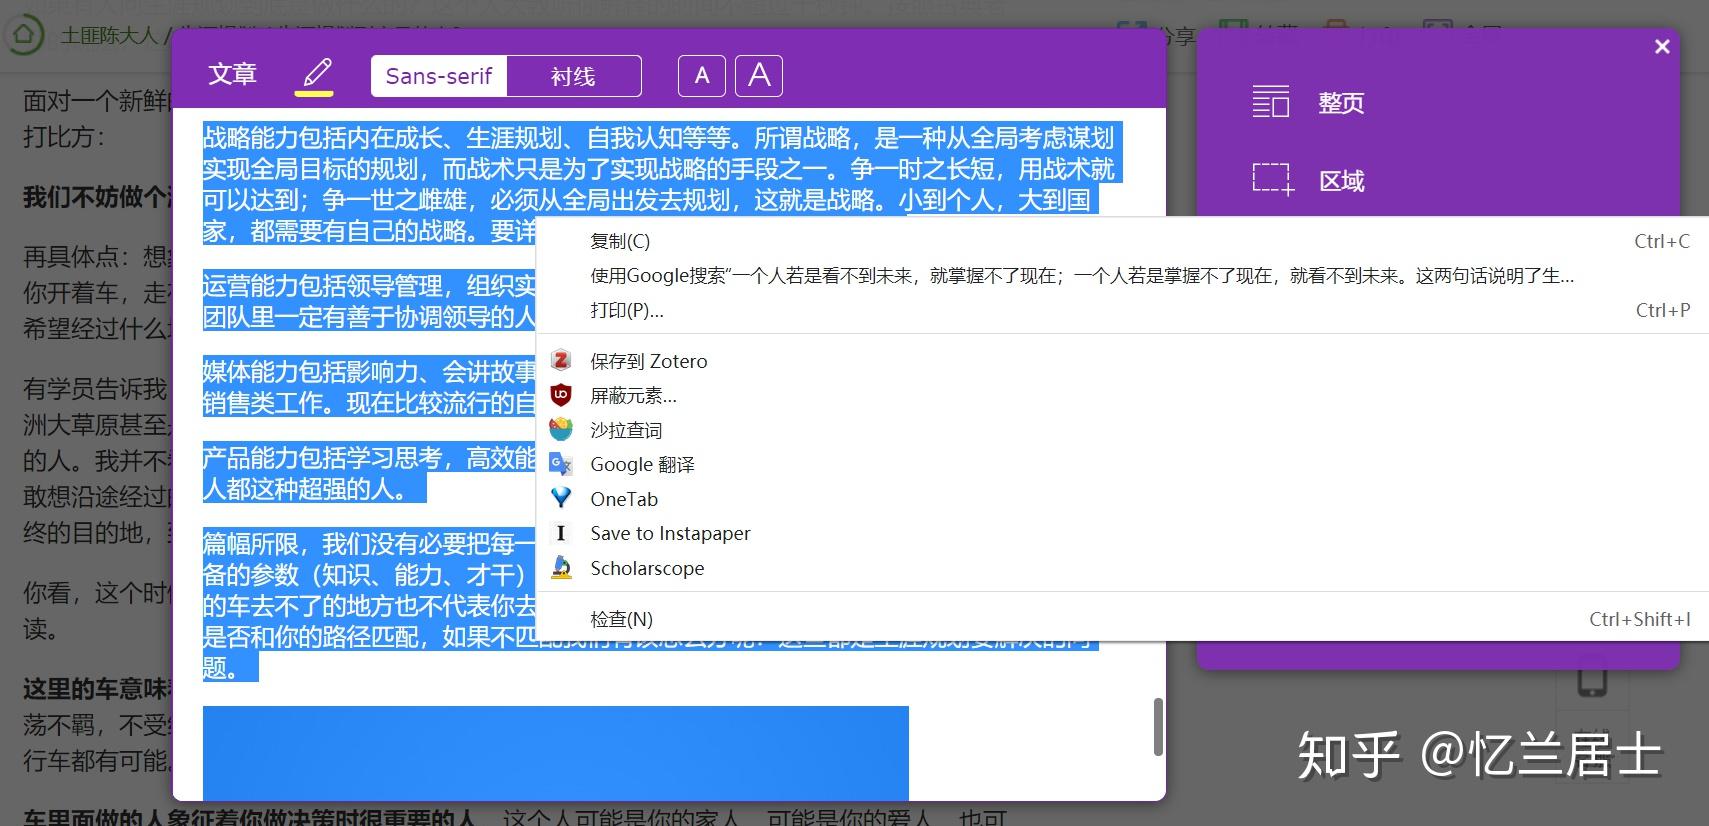The image size is (1709, 826).
Task: Select Scholarscope menu entry
Action: tap(1122, 568)
